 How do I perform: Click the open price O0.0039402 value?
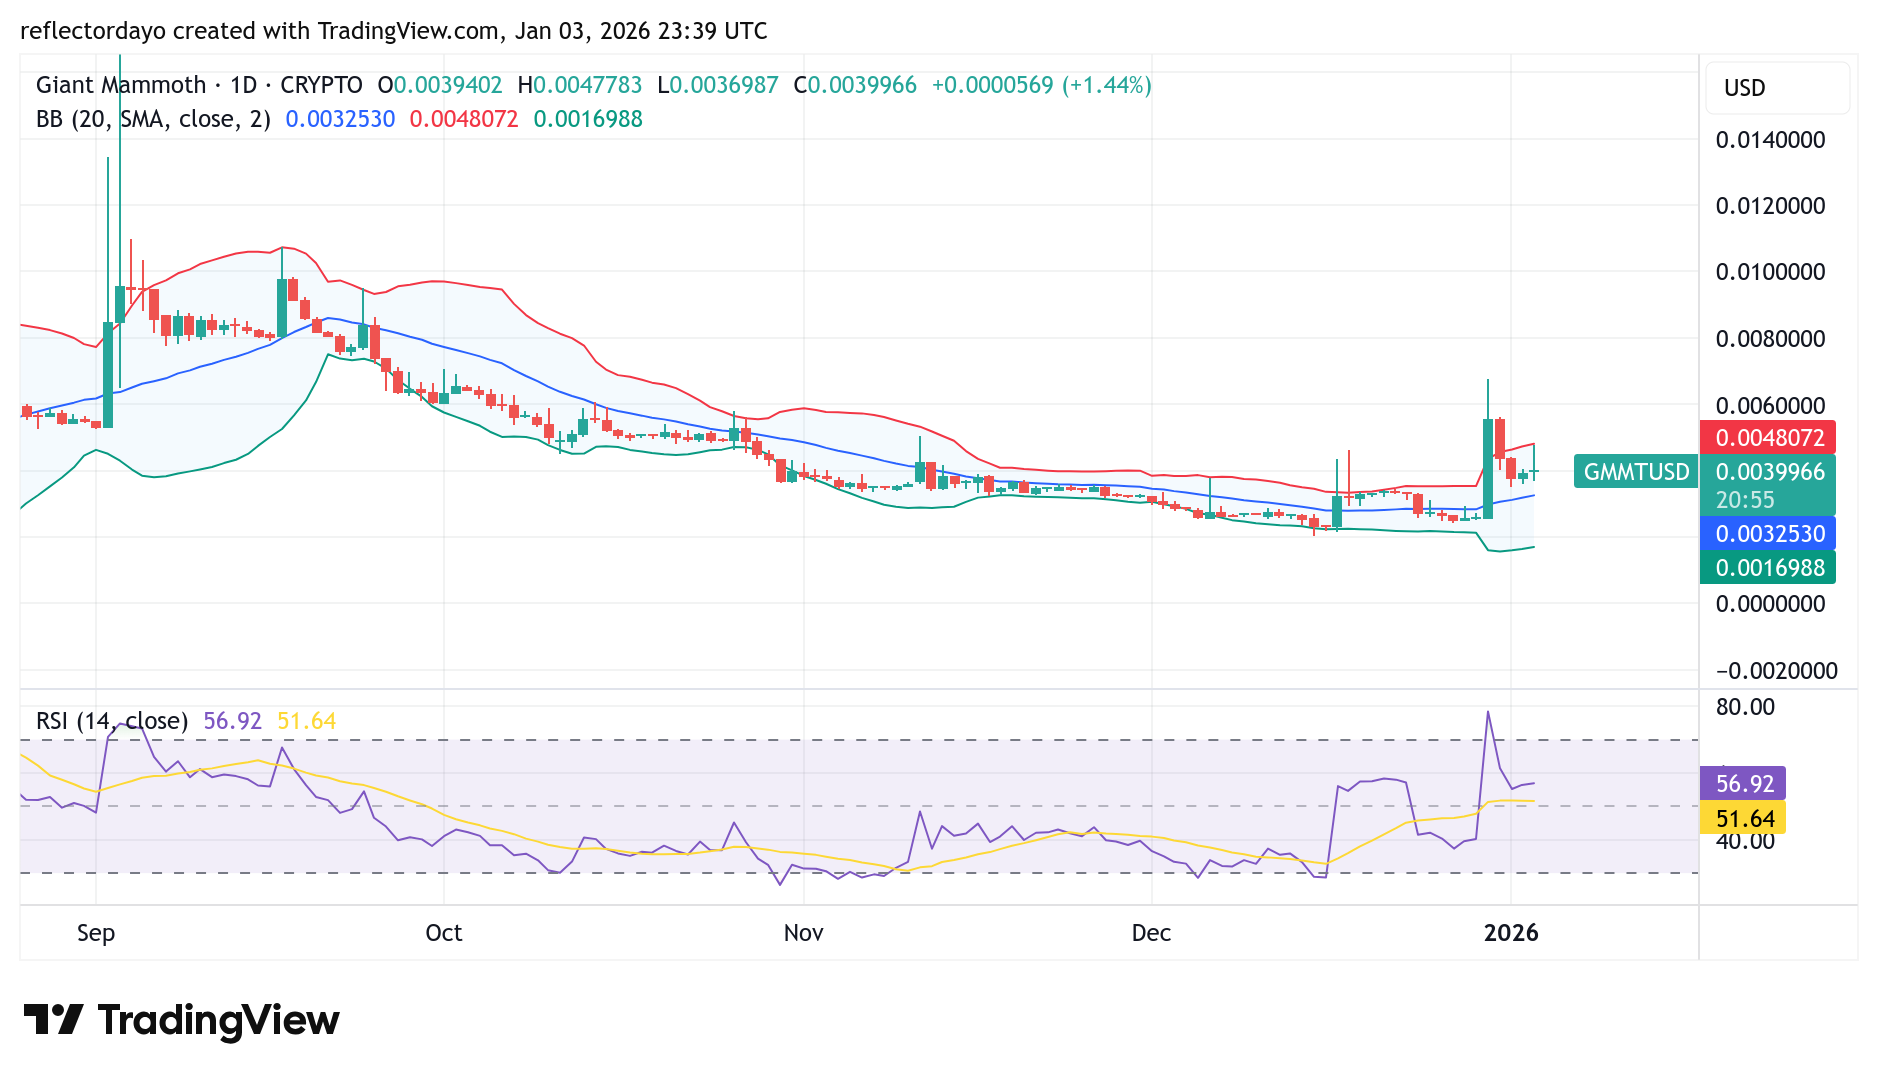point(440,85)
